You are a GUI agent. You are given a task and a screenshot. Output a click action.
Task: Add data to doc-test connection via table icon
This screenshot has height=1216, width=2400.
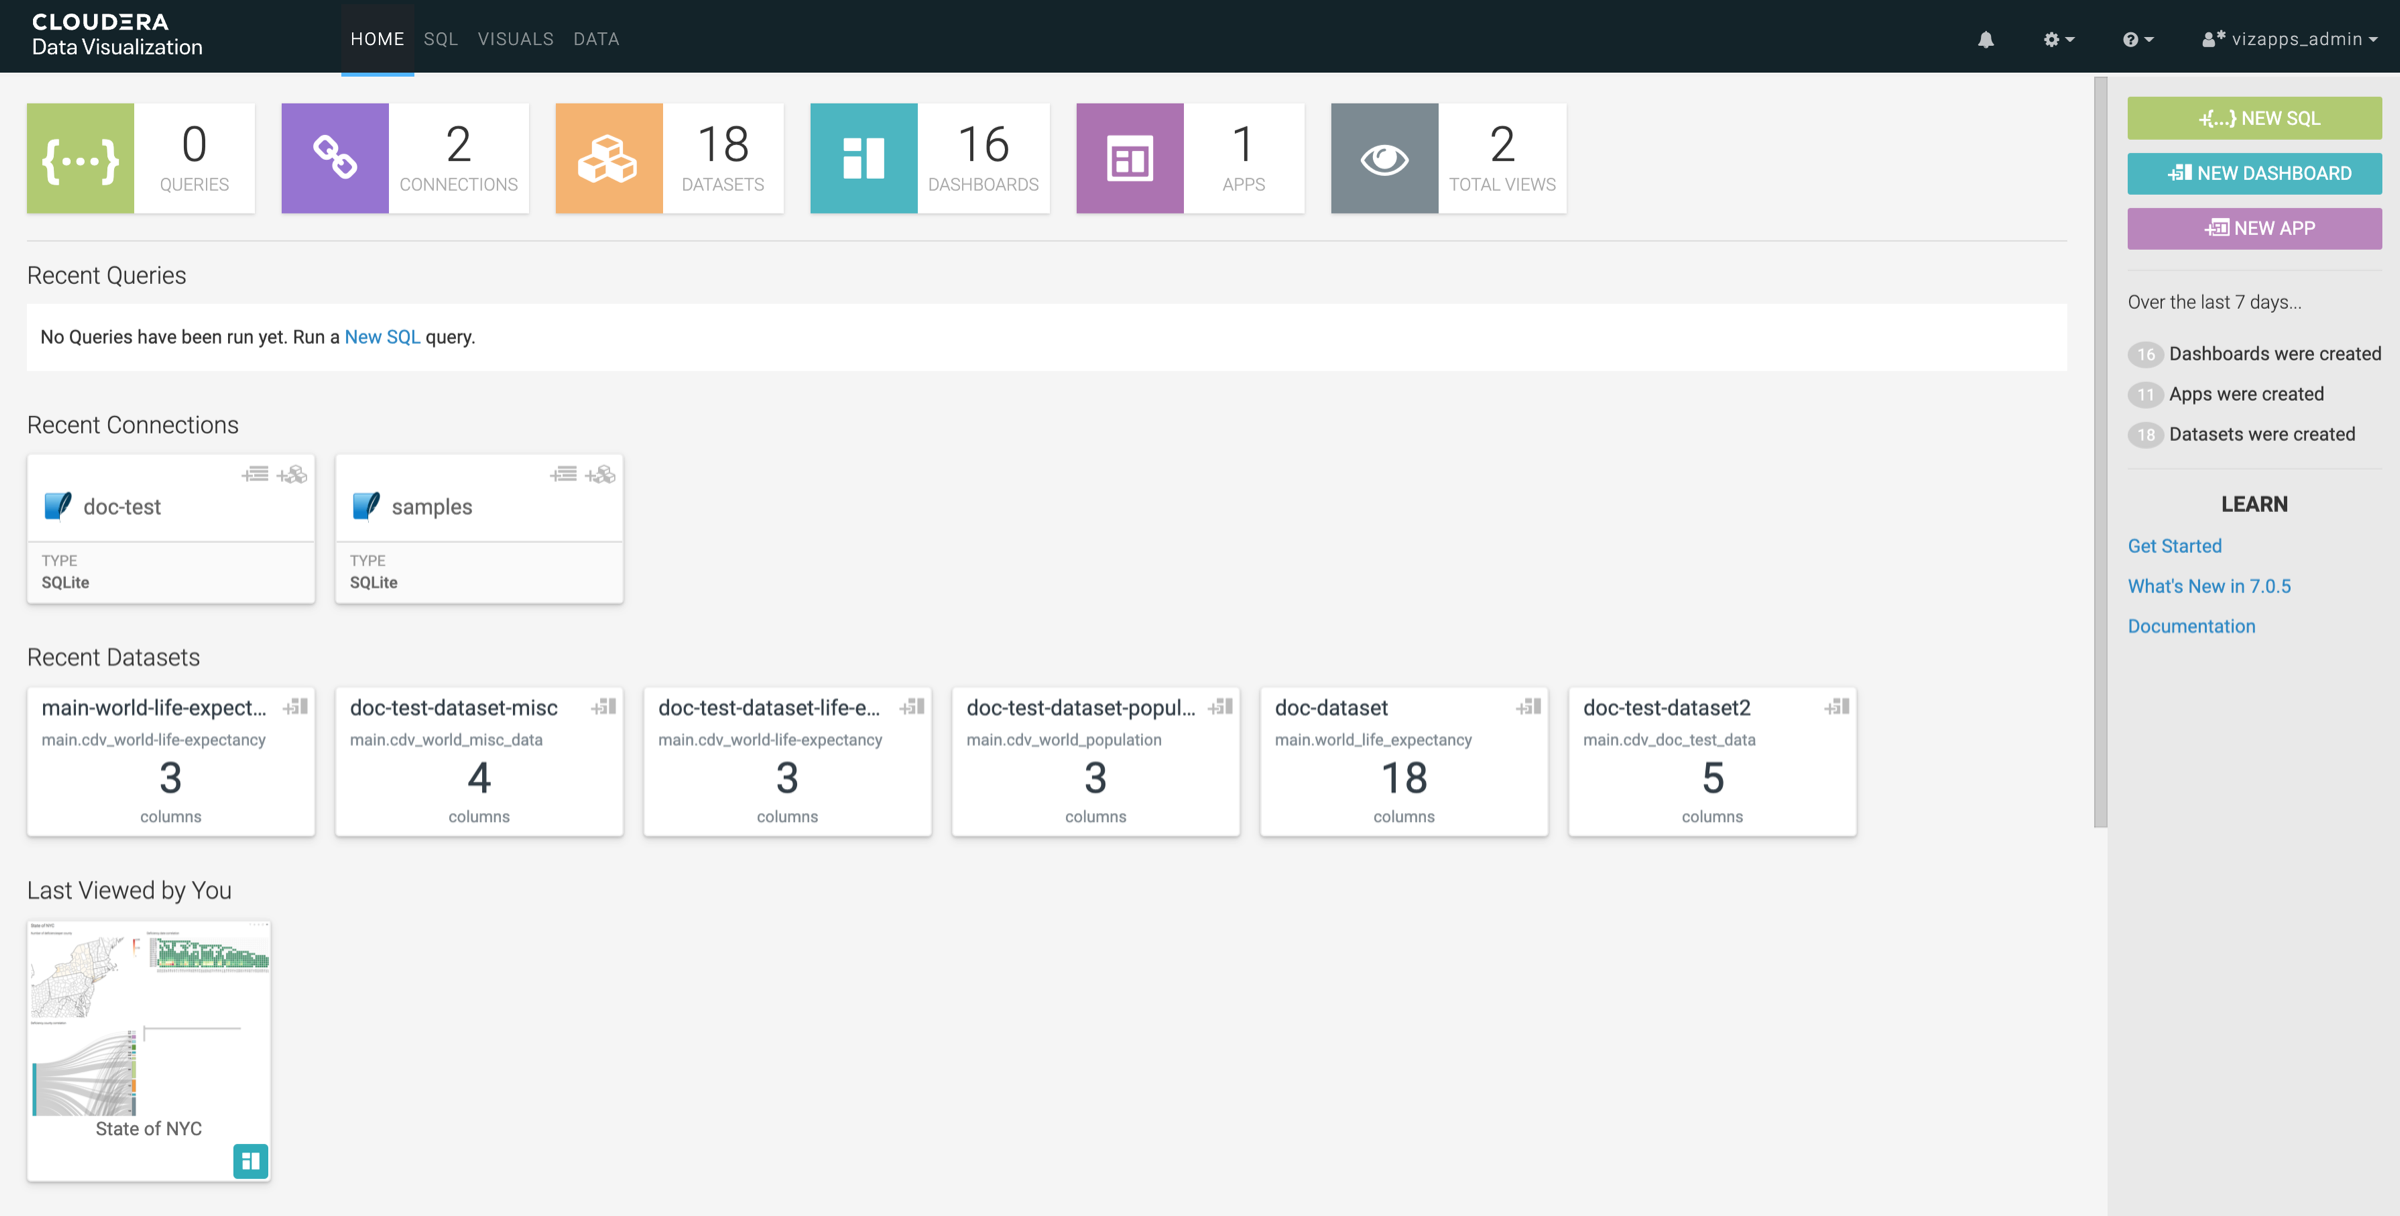click(255, 474)
